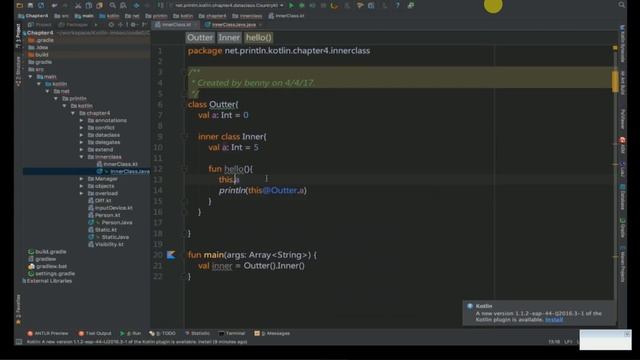This screenshot has height=360, width=640.
Task: Click the package declaration on line 1
Action: pyautogui.click(x=279, y=51)
